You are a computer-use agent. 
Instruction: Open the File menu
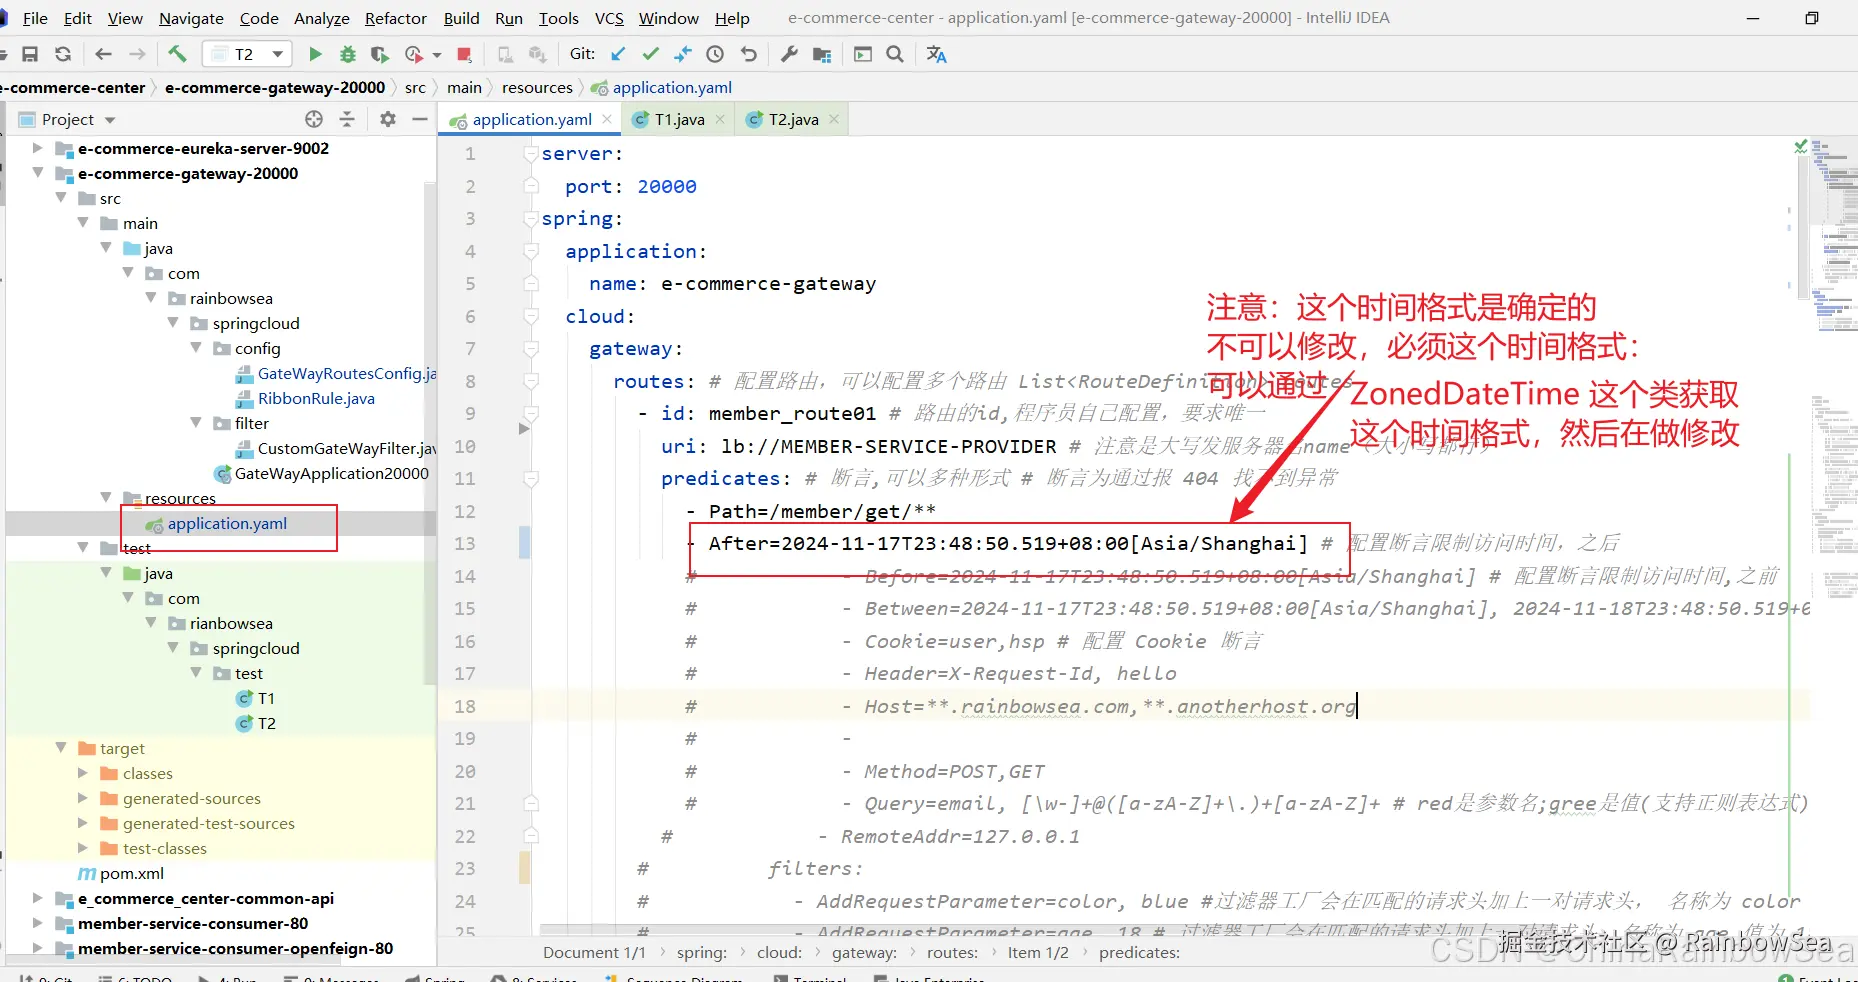click(x=35, y=18)
